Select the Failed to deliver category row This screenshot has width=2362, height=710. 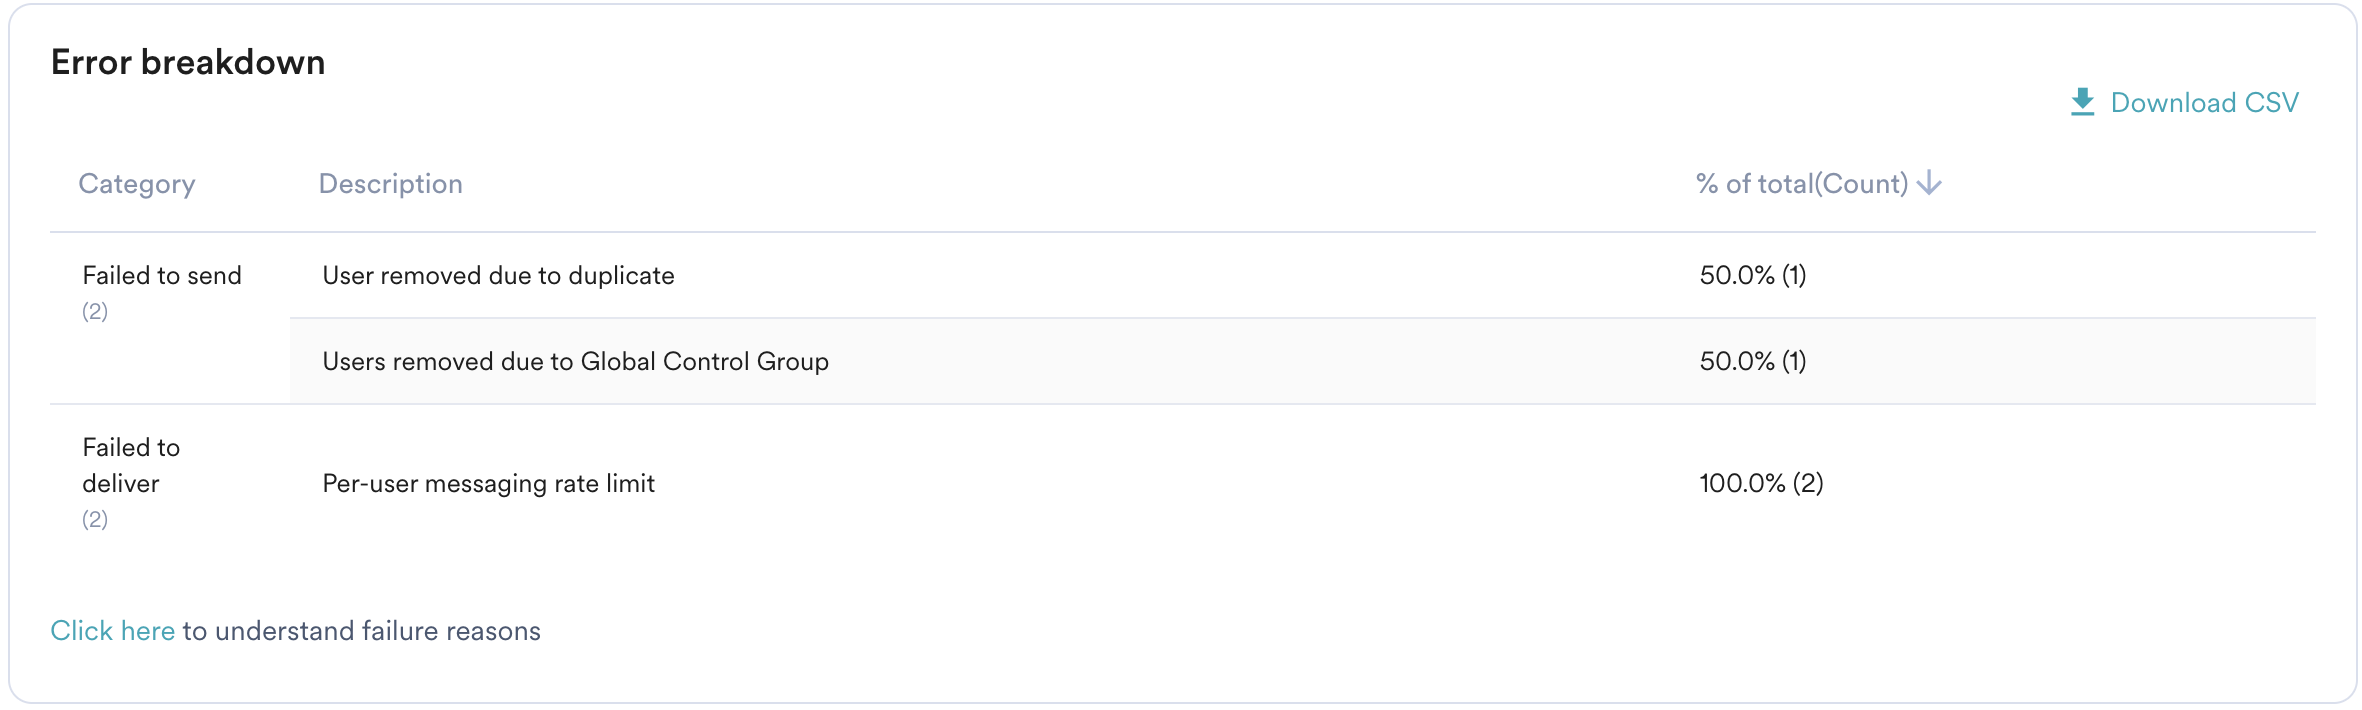click(x=131, y=465)
